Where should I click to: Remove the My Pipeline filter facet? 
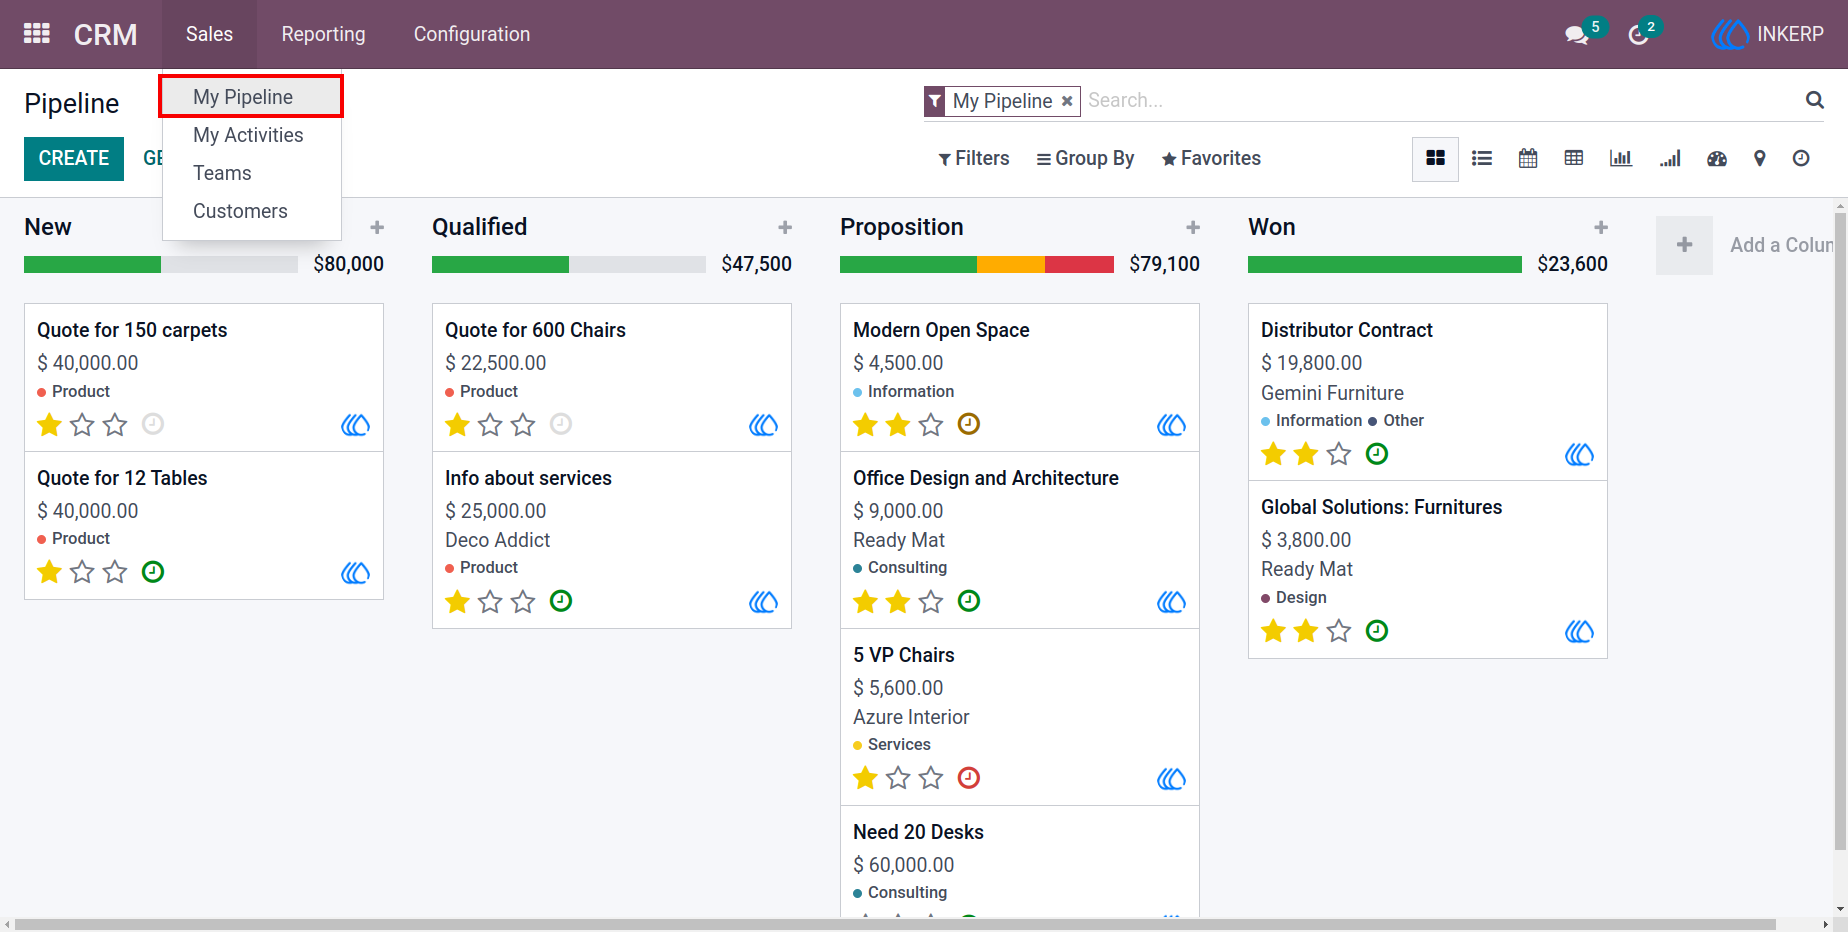pyautogui.click(x=1067, y=101)
